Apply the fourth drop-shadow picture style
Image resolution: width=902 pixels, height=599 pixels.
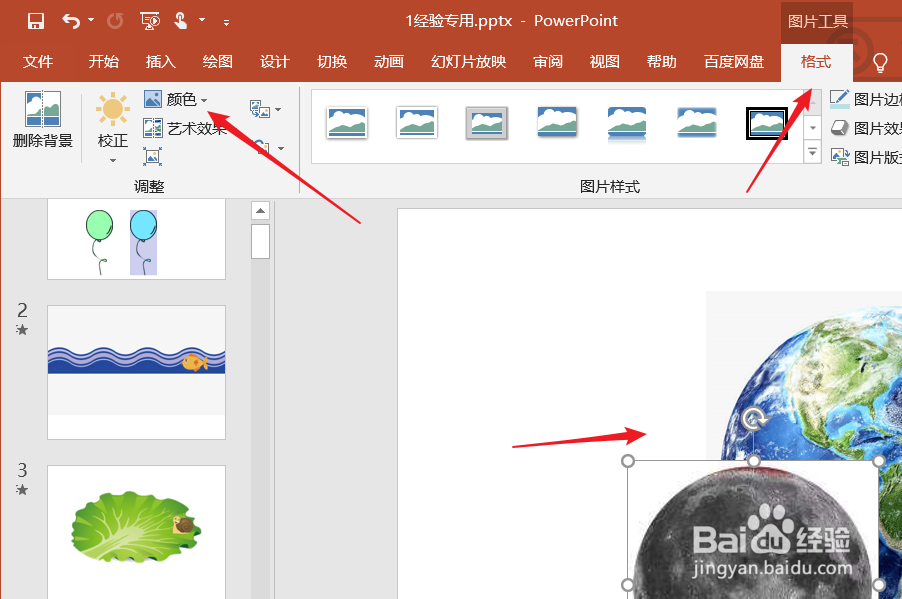557,123
